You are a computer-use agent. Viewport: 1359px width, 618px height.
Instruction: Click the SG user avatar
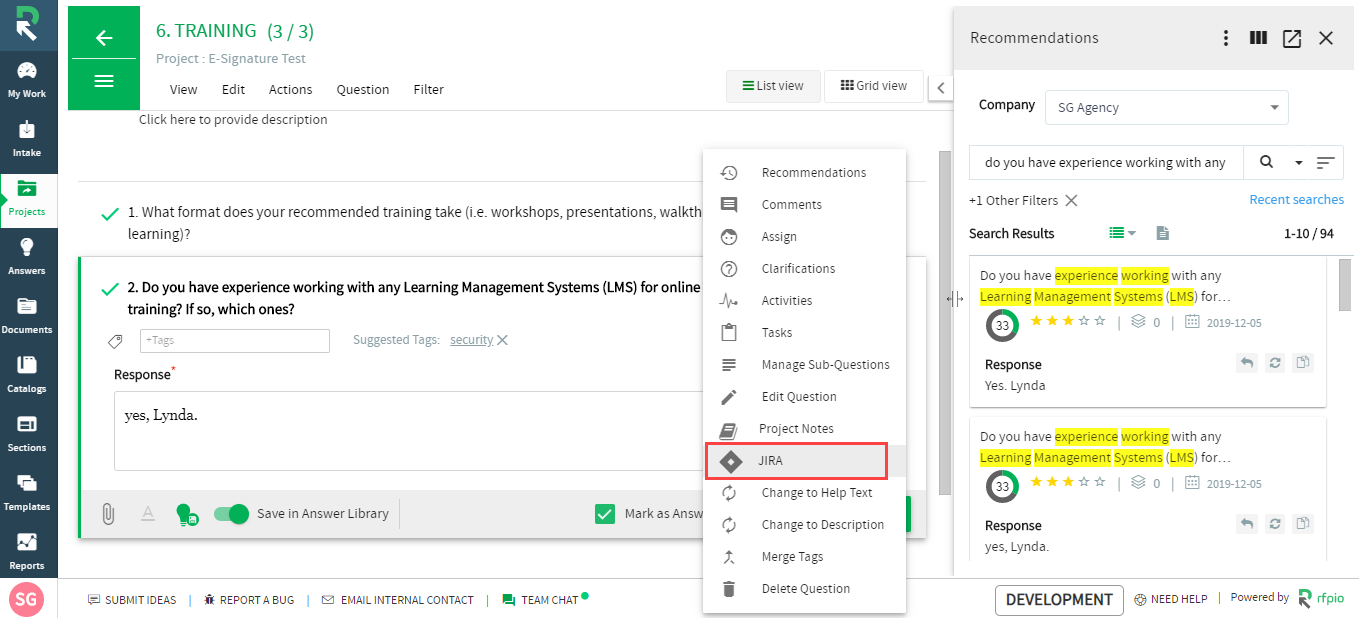[27, 600]
